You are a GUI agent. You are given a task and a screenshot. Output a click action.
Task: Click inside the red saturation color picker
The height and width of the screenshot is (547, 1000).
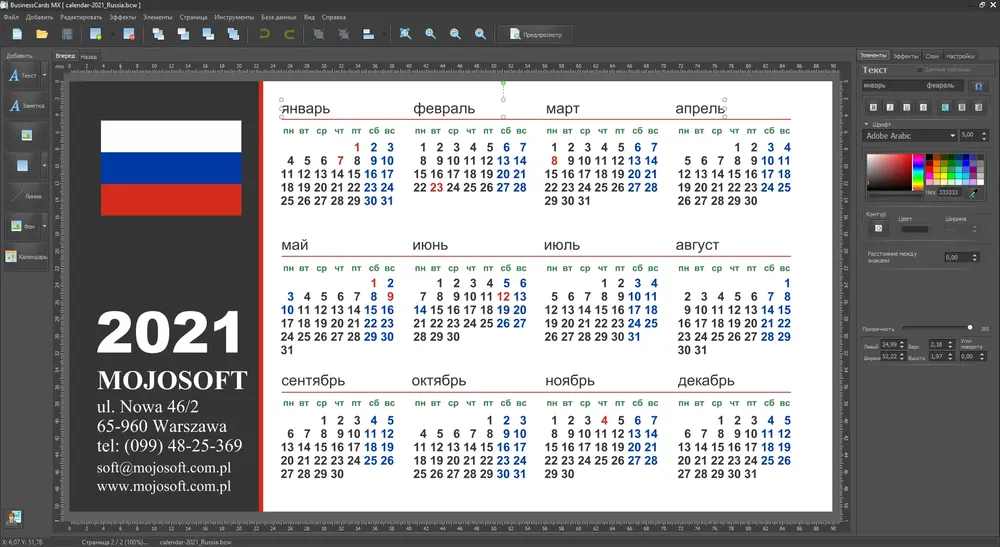pos(888,172)
